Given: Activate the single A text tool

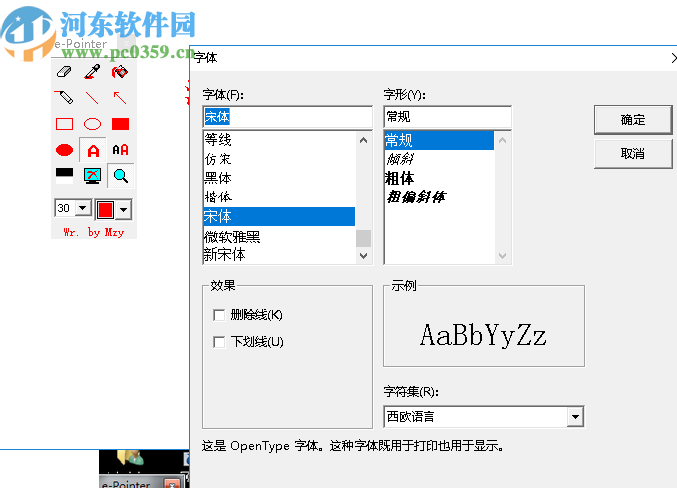Looking at the screenshot, I should pyautogui.click(x=93, y=150).
